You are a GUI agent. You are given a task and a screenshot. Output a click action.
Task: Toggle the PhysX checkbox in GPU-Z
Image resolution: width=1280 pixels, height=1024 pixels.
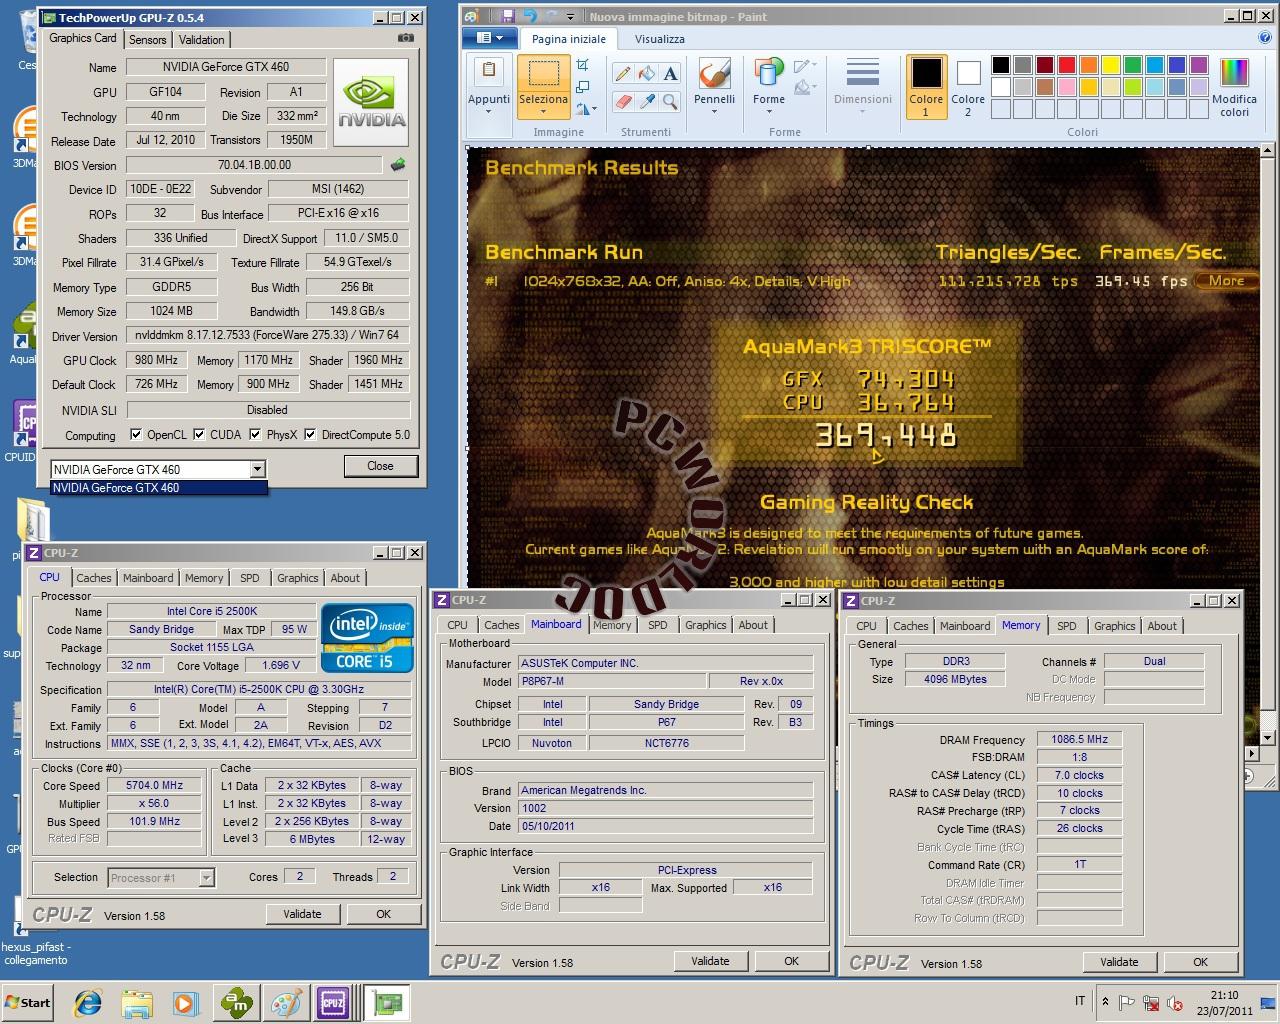pos(255,434)
